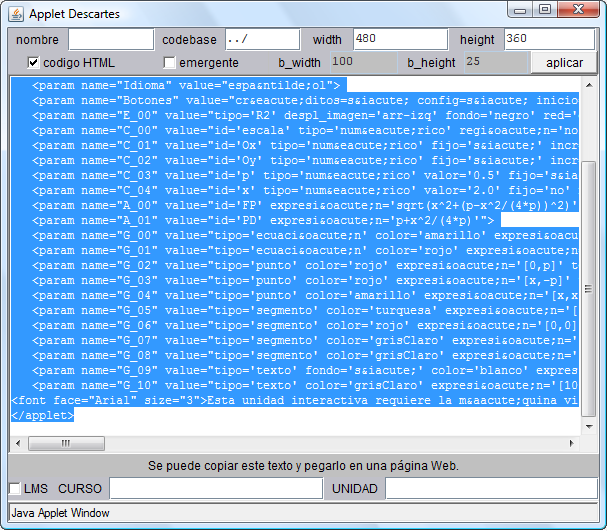
Task: Click the param name="G_06" segmento rojo line
Action: click(x=305, y=326)
